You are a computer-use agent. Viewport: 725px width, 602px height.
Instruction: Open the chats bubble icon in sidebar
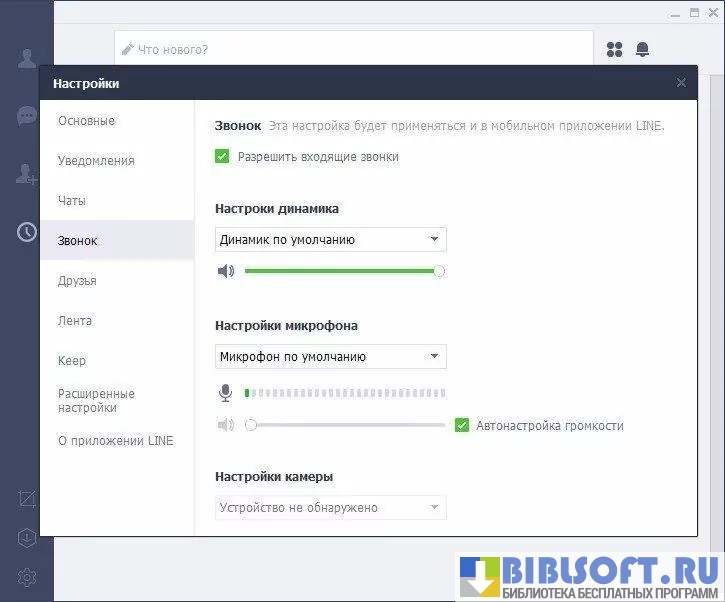[27, 115]
